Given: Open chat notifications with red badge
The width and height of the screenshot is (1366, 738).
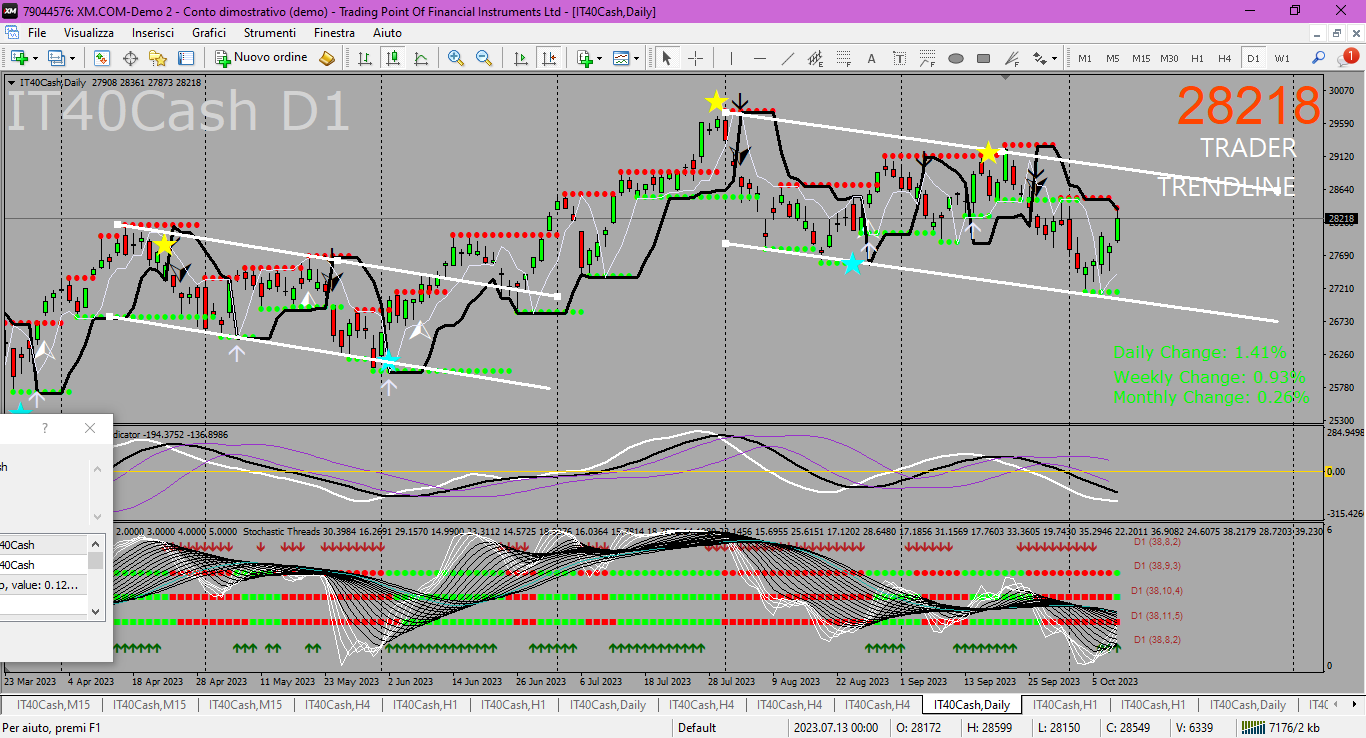Looking at the screenshot, I should [1346, 58].
